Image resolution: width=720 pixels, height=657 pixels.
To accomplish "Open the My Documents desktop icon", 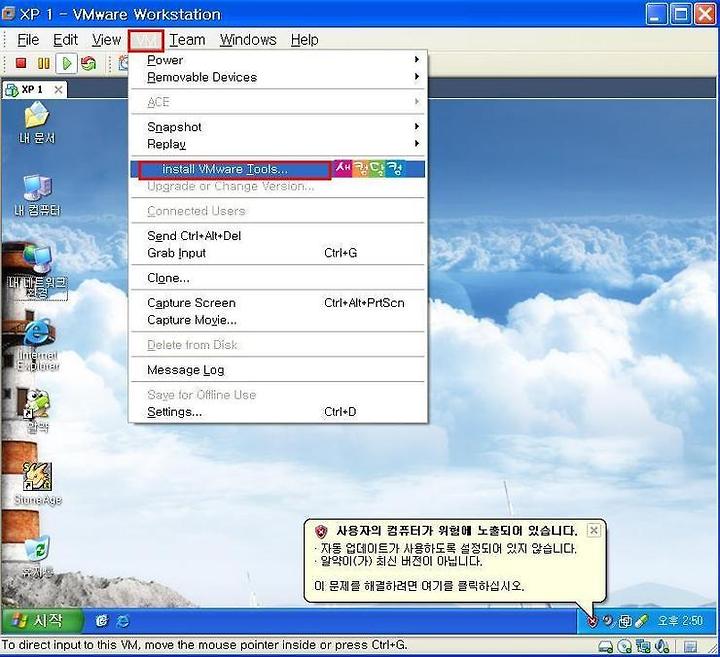I will click(x=37, y=122).
